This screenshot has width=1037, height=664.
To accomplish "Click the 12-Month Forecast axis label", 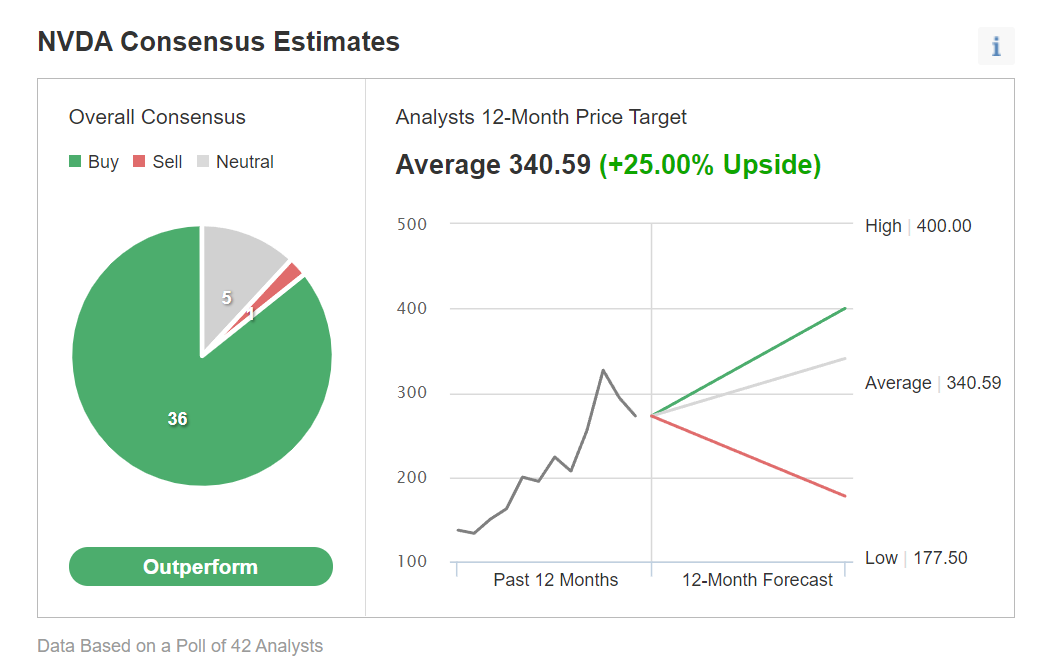I will pos(757,580).
